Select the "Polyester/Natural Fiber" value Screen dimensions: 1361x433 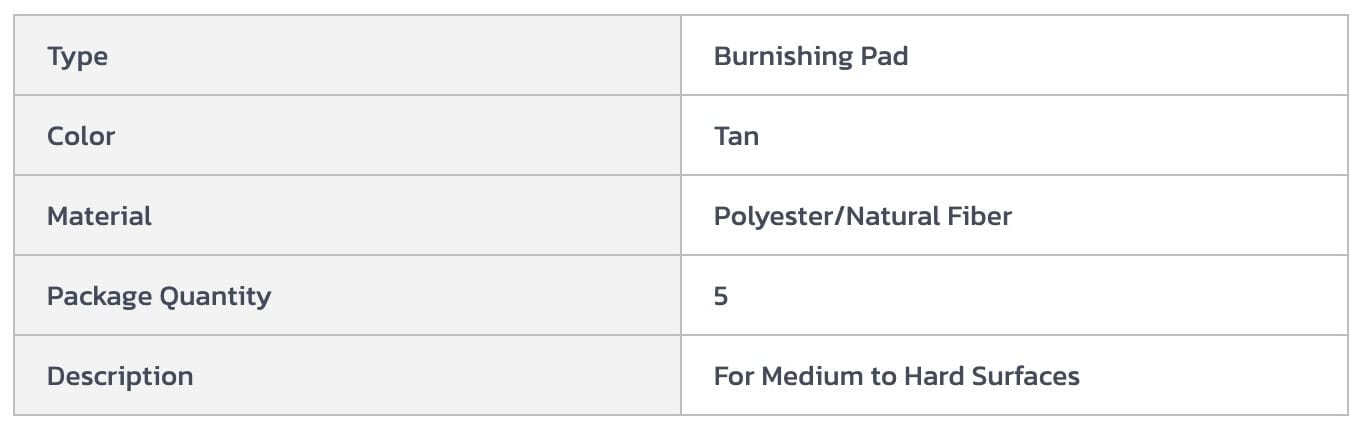(x=862, y=216)
